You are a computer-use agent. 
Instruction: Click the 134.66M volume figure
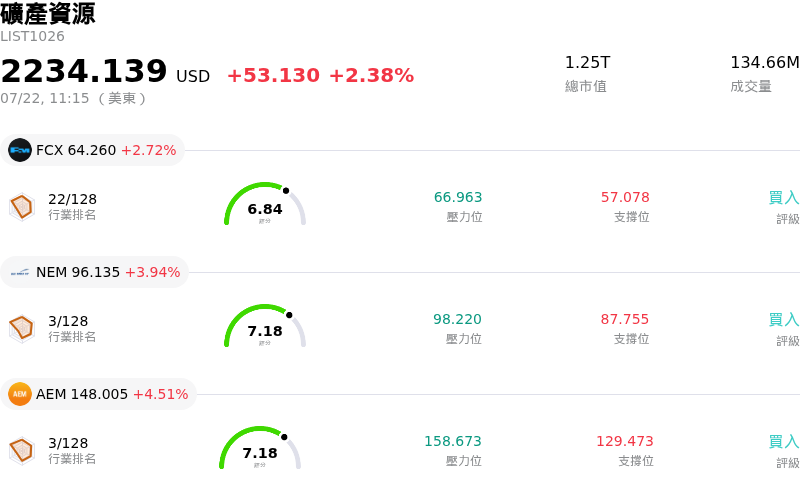pyautogui.click(x=765, y=62)
